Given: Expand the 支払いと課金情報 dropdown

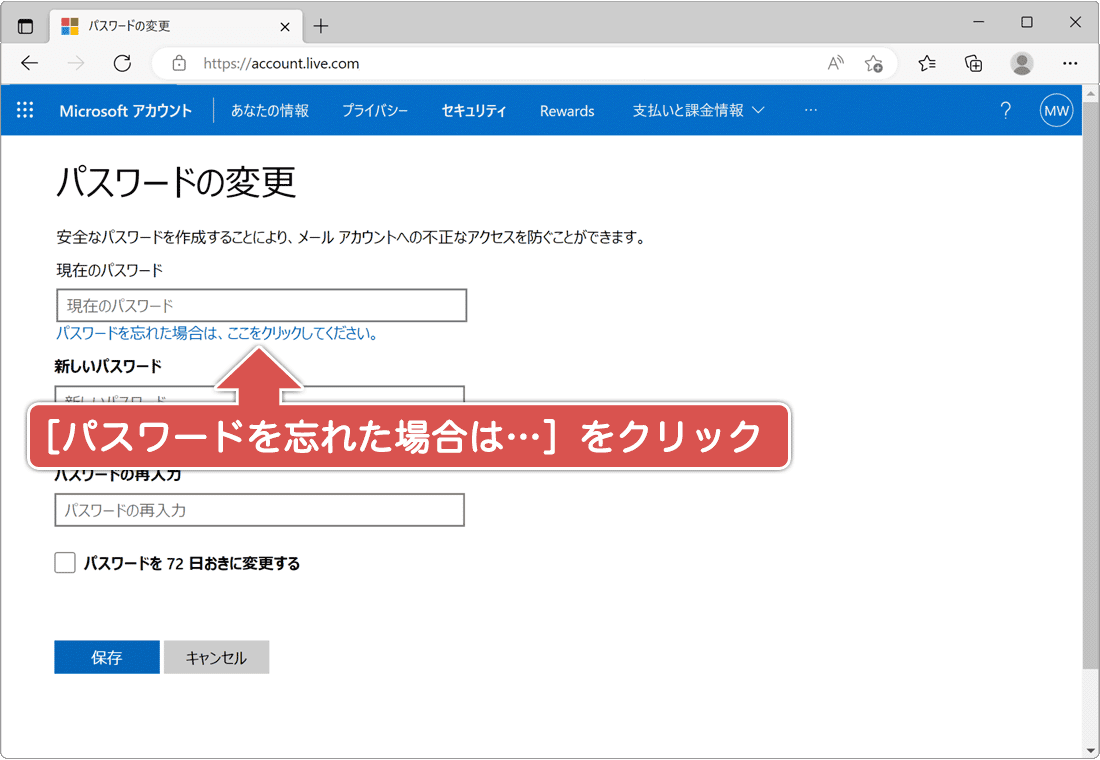Looking at the screenshot, I should (698, 111).
